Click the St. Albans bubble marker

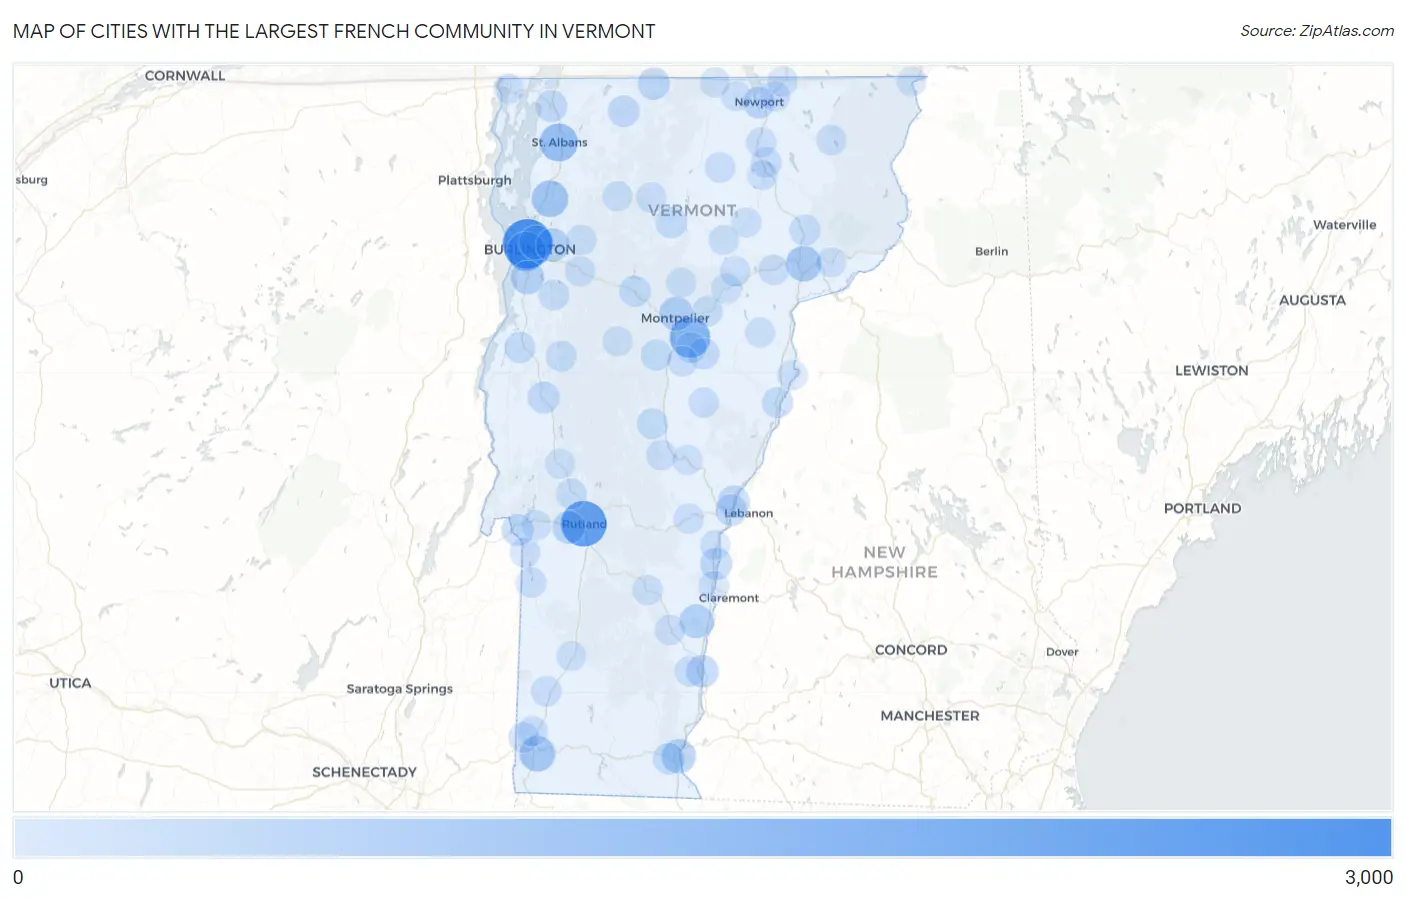559,143
